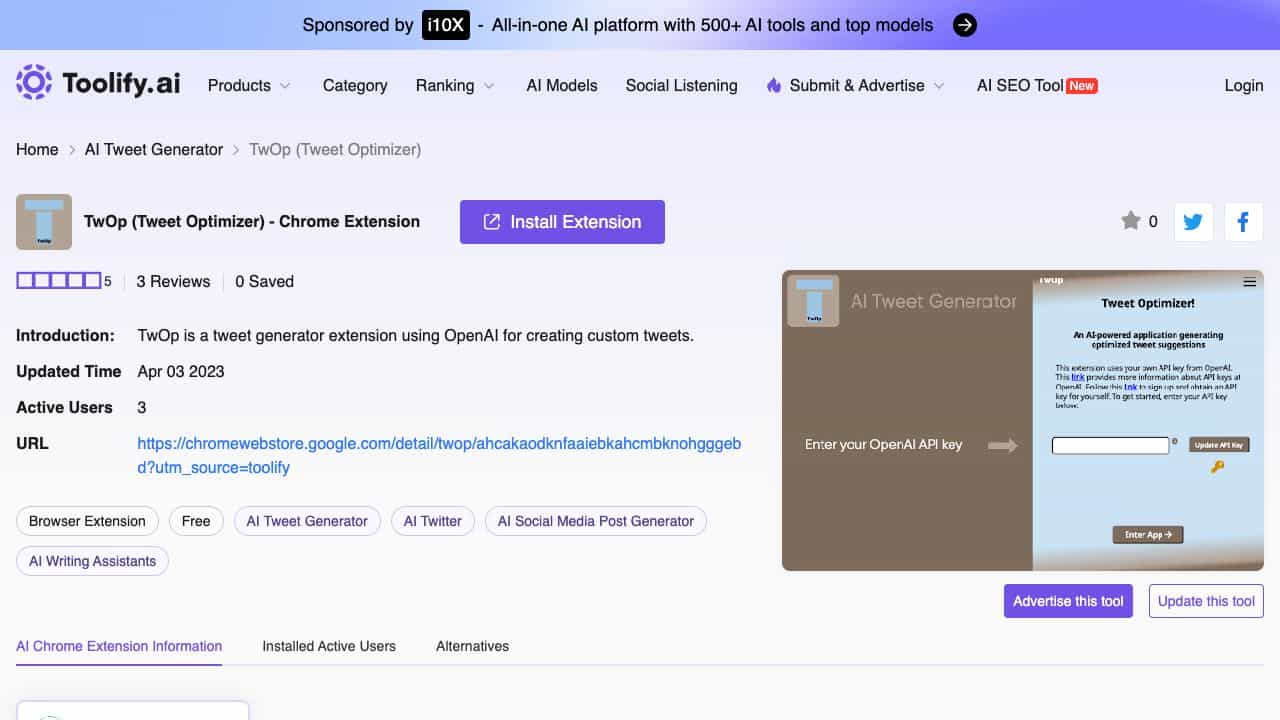Click the i10X sponsor logo
1280x720 pixels.
click(x=446, y=25)
